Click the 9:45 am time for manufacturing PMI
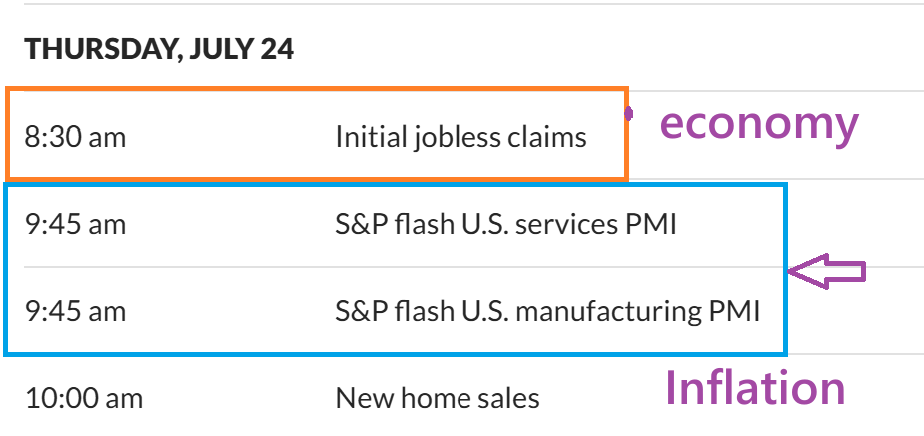924x436 pixels. [x=76, y=311]
